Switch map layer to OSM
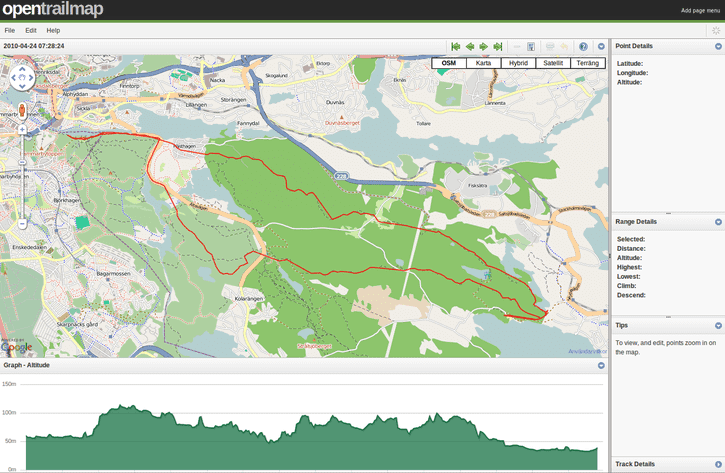The width and height of the screenshot is (725, 473). click(x=449, y=63)
